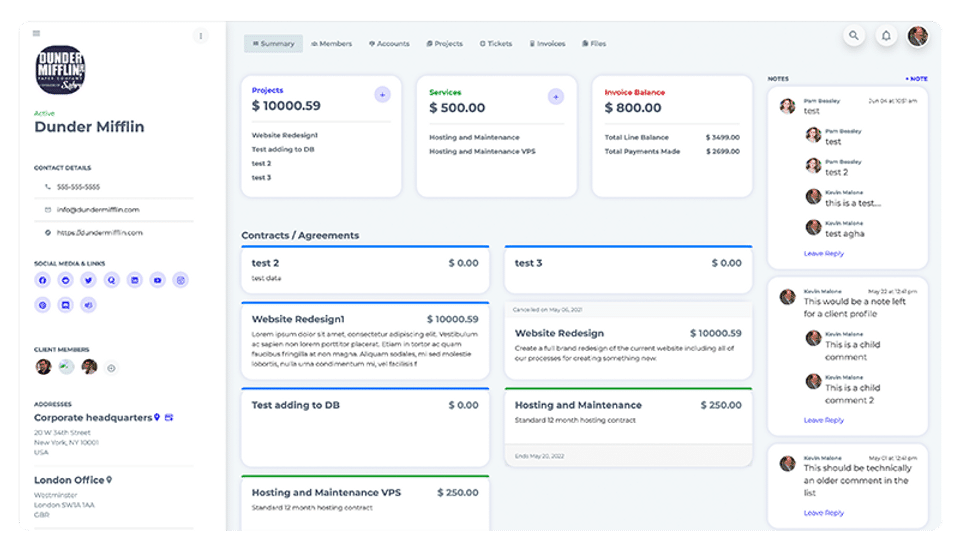Viewport: 960px width, 545px height.
Task: Click the Projects card heading
Action: click(268, 90)
